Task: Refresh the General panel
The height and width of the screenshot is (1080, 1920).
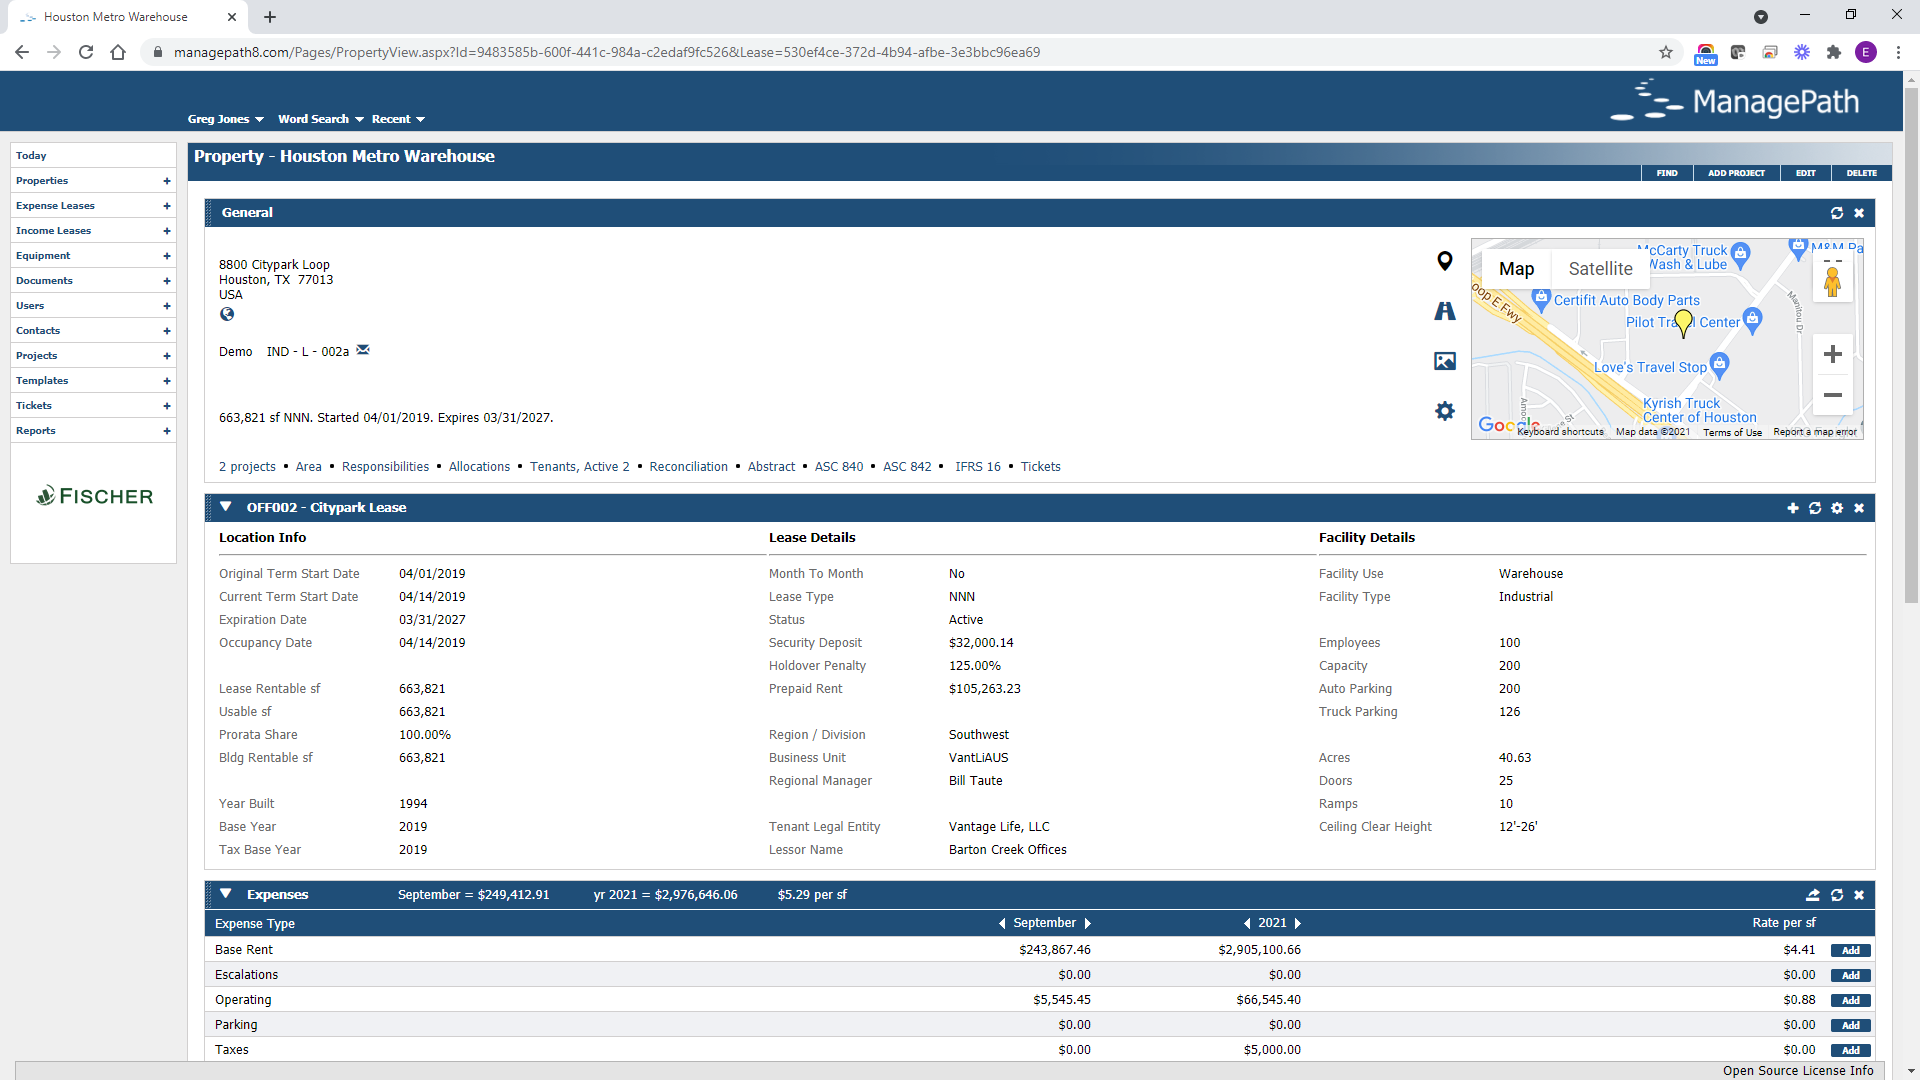Action: click(1838, 213)
